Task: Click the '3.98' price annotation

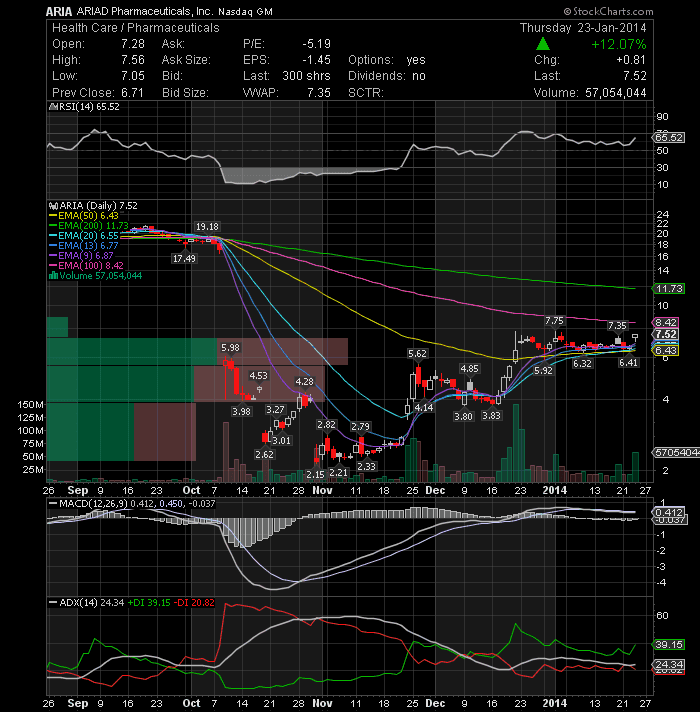Action: click(x=241, y=411)
